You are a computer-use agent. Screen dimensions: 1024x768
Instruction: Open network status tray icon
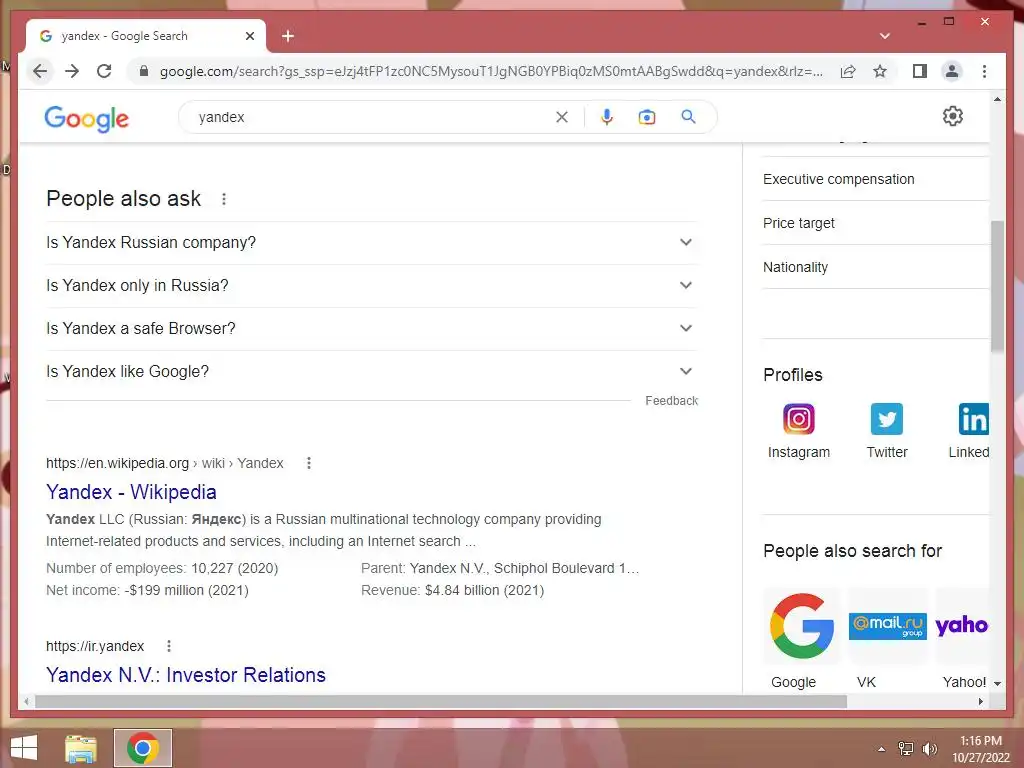906,749
